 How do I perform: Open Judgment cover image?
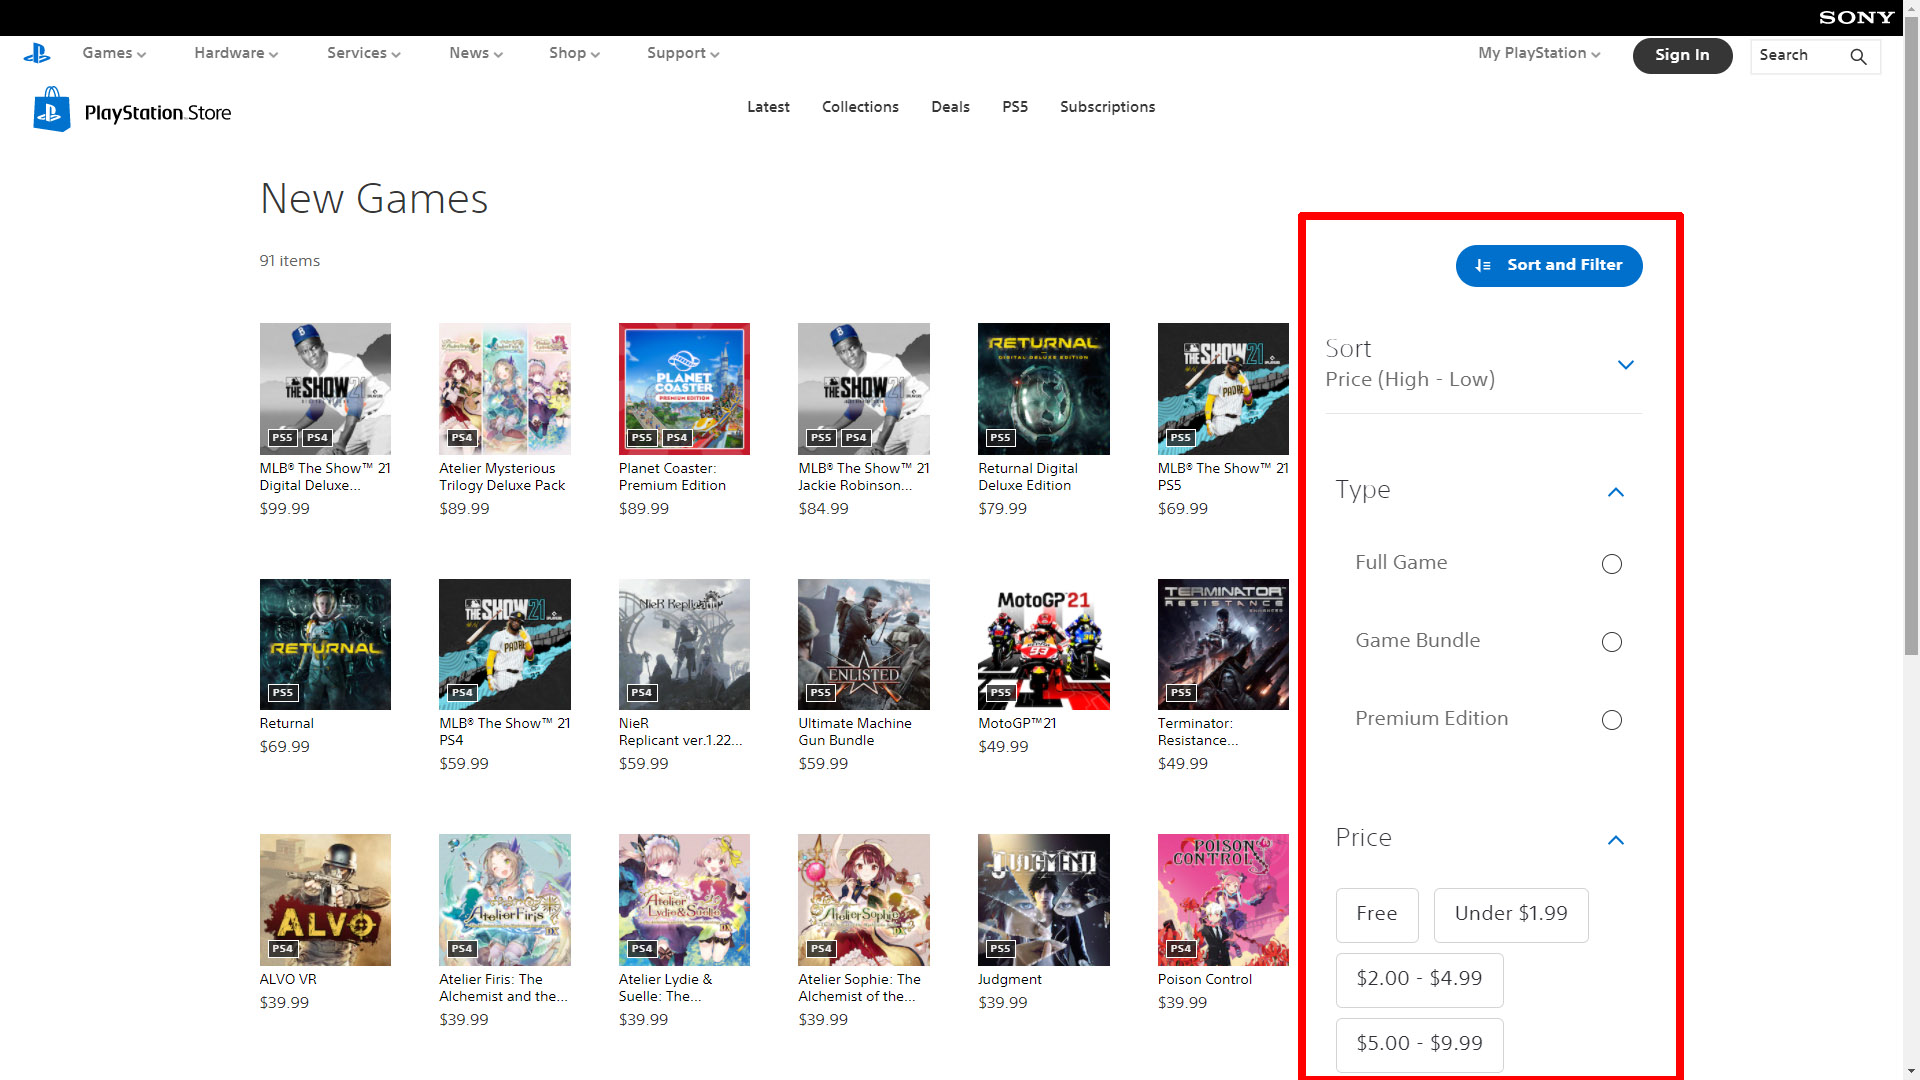pos(1043,900)
